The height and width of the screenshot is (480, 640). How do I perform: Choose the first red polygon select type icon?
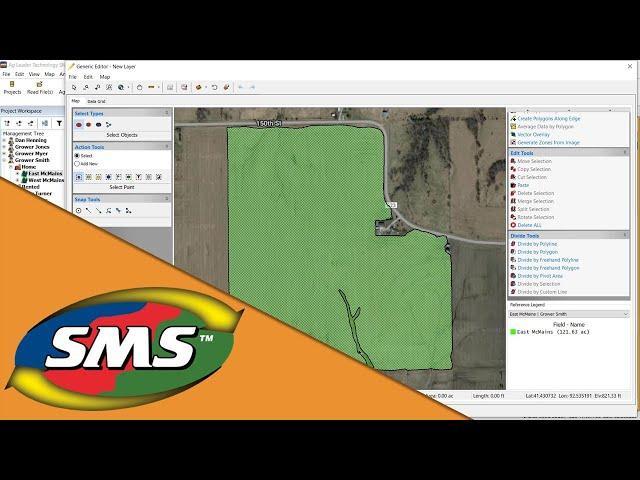(x=79, y=125)
